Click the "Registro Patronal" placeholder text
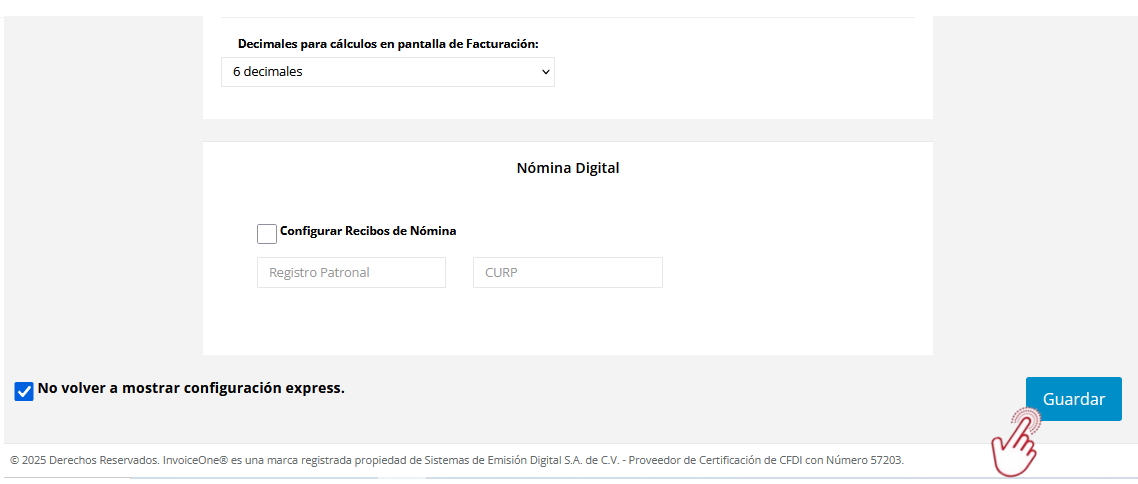Screen dimensions: 1138x484 pos(319,273)
